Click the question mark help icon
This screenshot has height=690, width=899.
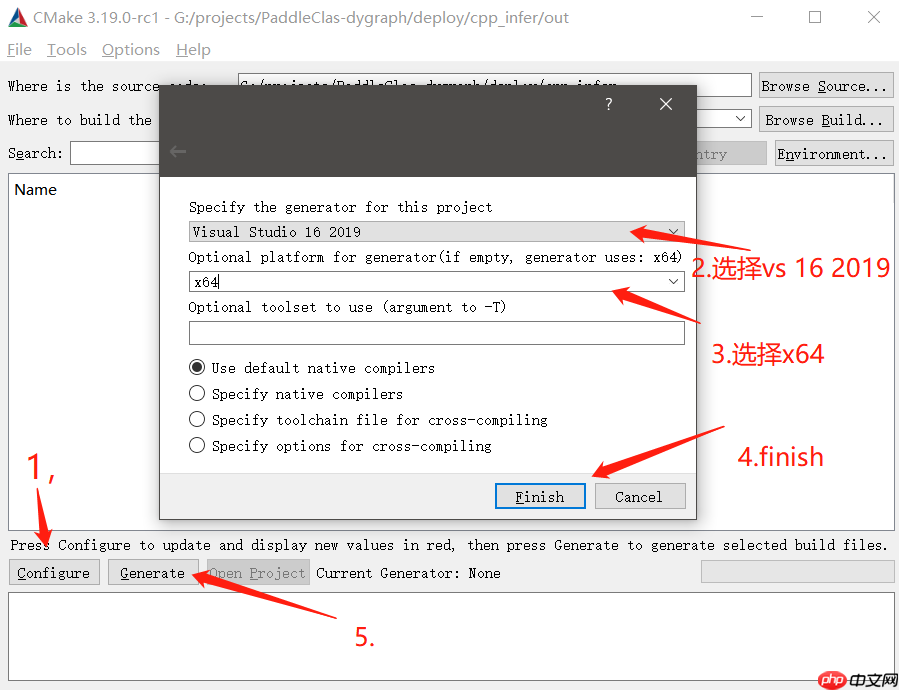click(x=608, y=104)
